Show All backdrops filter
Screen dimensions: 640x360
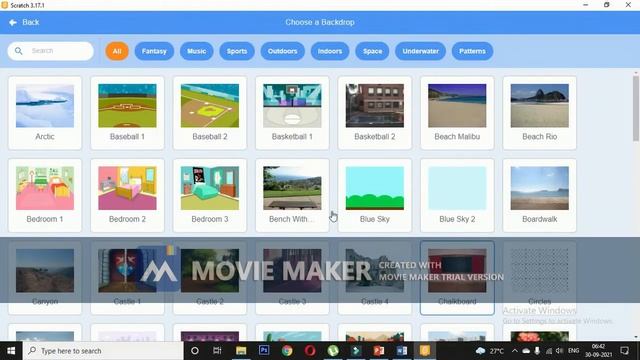click(x=117, y=51)
